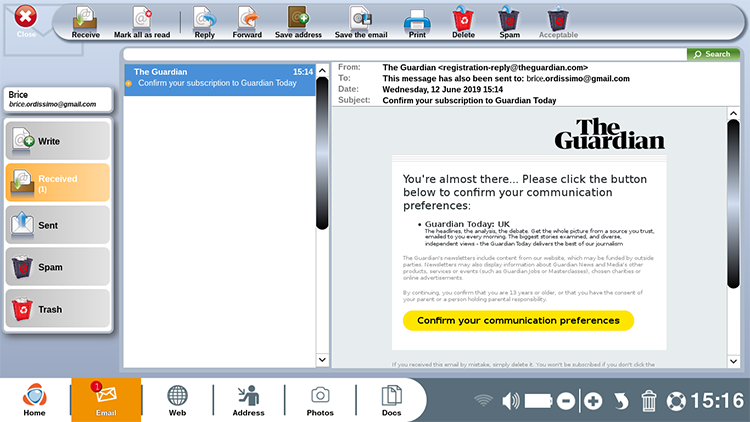The image size is (750, 422).
Task: Click the speaker volume icon
Action: [x=510, y=400]
